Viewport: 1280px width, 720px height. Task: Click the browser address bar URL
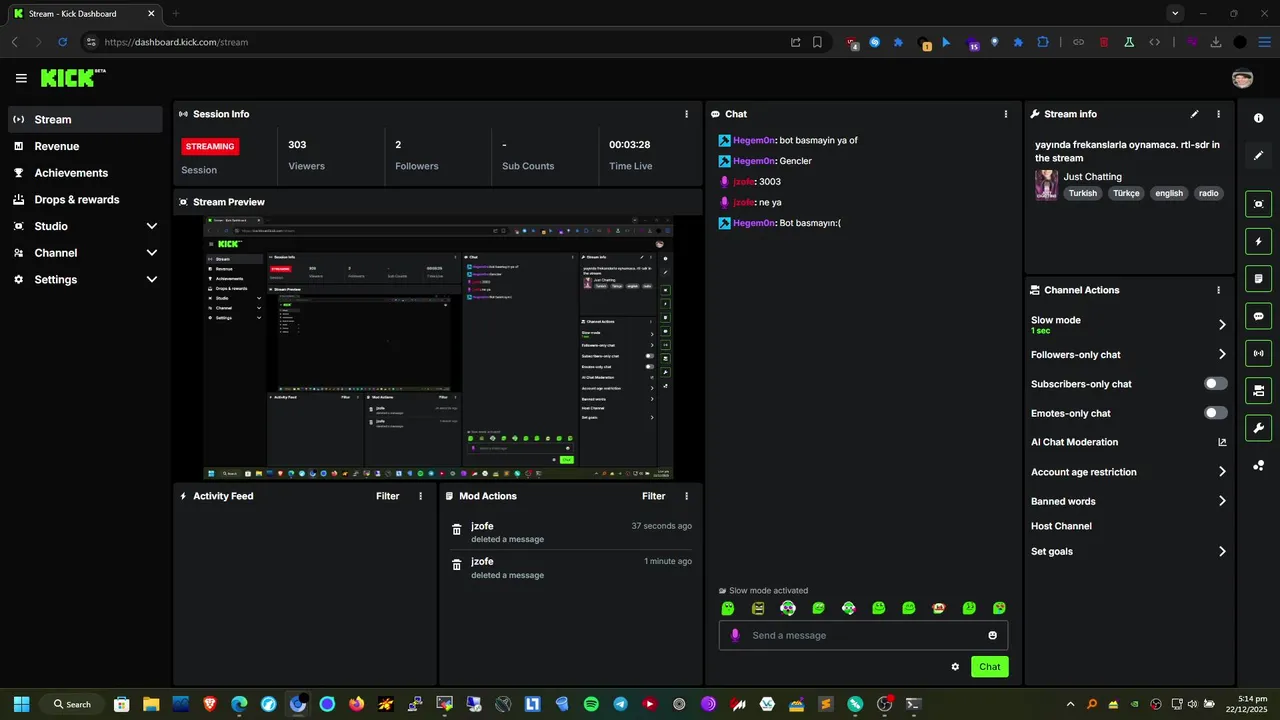tap(176, 42)
